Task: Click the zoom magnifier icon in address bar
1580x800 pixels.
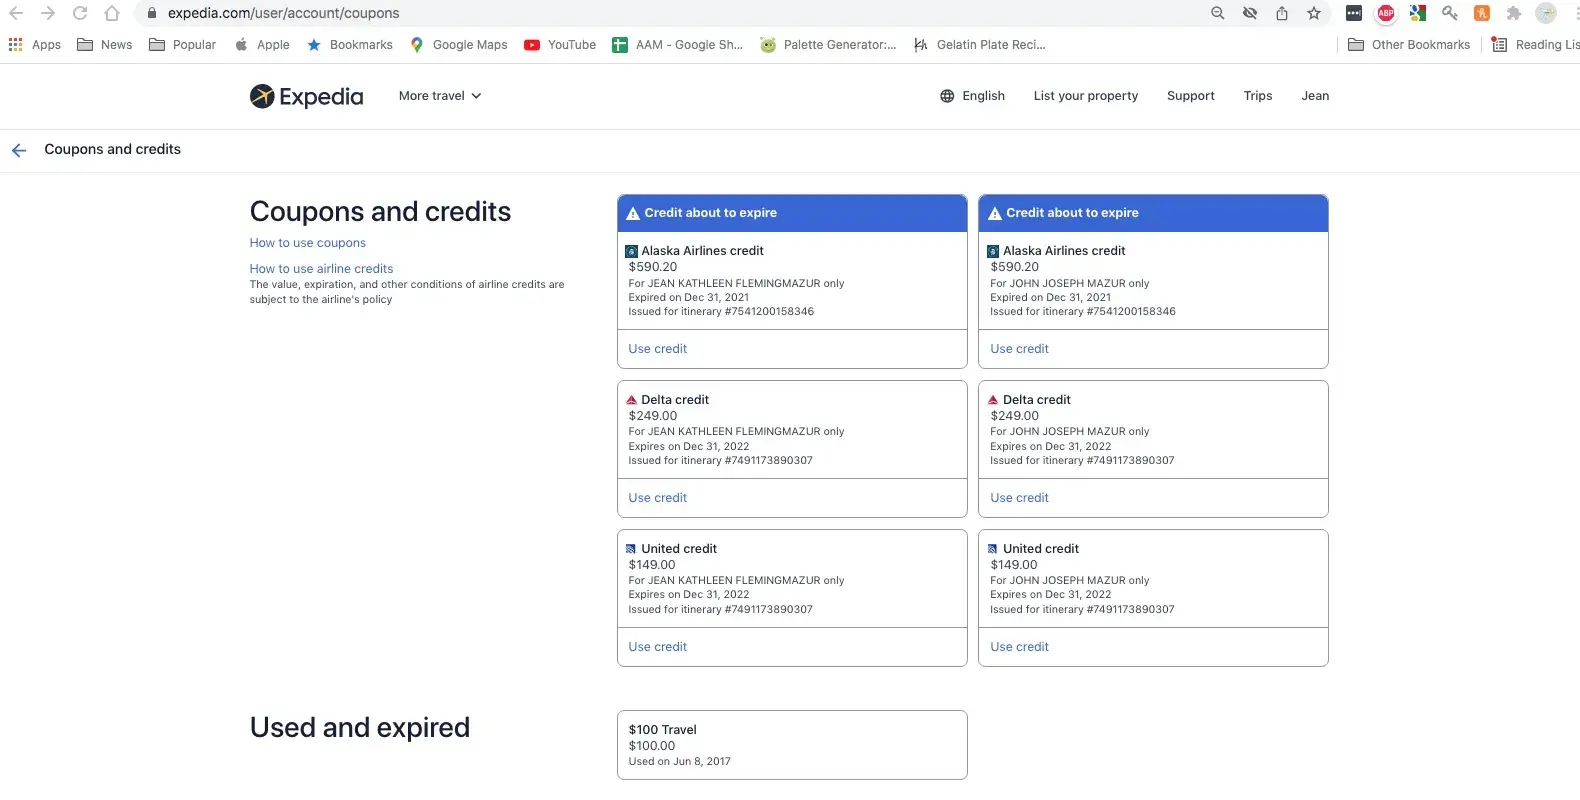Action: [x=1217, y=13]
